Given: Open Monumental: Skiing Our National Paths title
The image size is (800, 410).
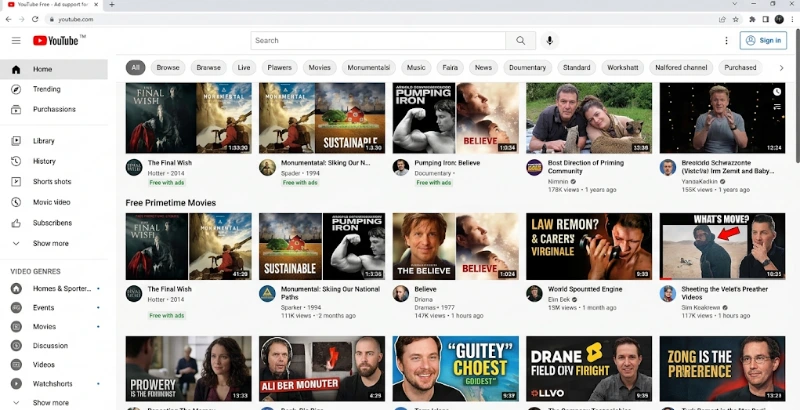Looking at the screenshot, I should coord(331,293).
